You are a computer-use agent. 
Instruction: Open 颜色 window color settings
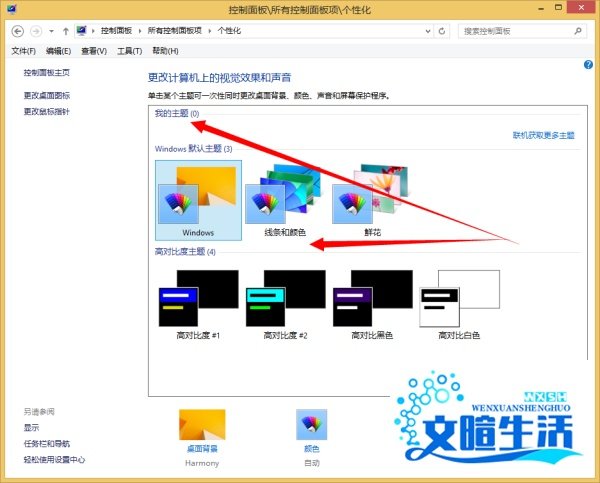[312, 437]
